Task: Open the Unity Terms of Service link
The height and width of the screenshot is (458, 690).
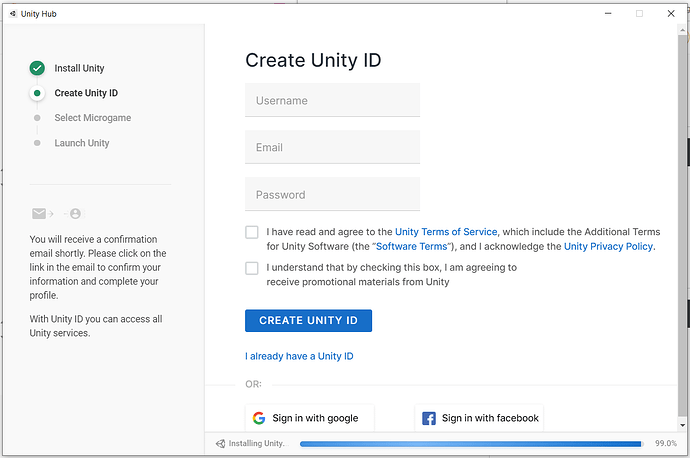Action: pos(446,232)
